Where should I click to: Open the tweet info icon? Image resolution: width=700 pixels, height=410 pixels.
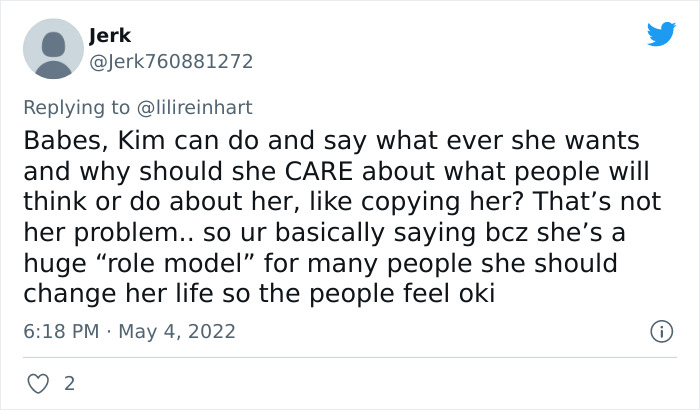point(660,330)
